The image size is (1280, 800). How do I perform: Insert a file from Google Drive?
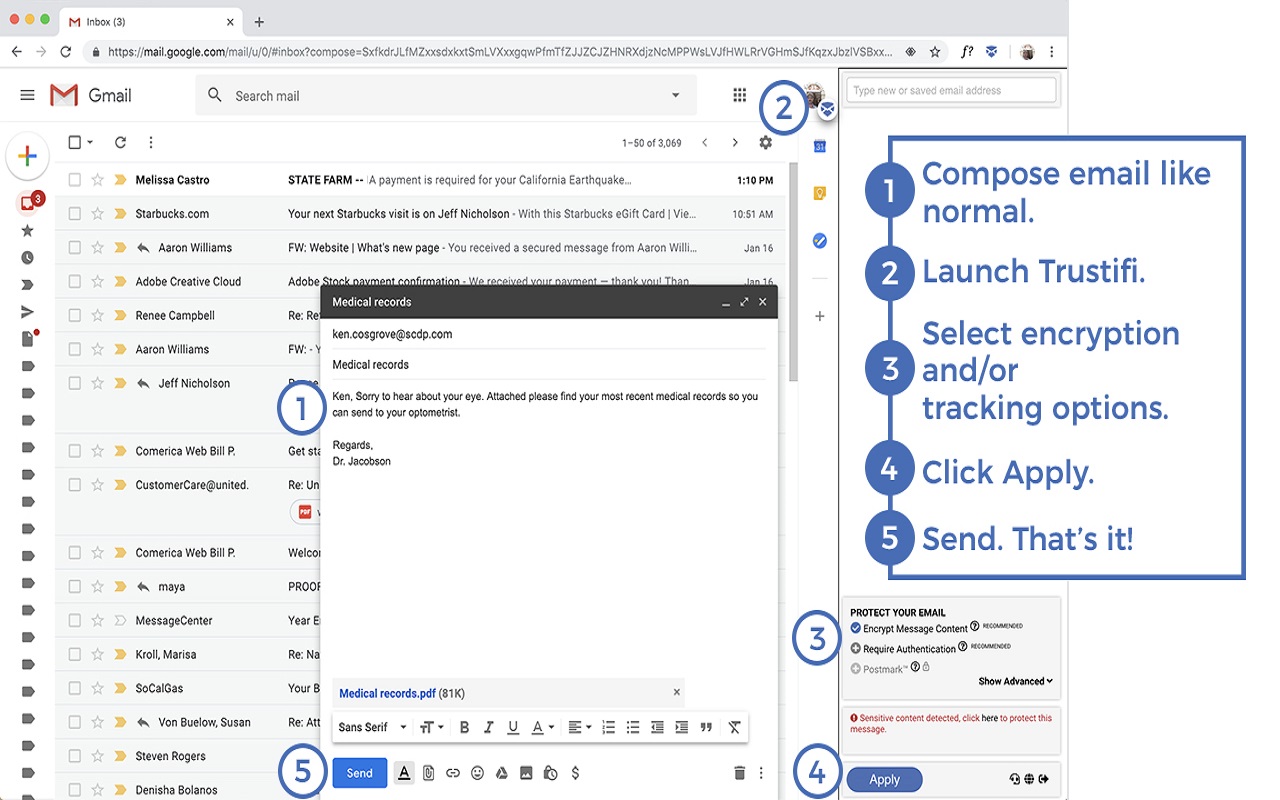pyautogui.click(x=502, y=773)
